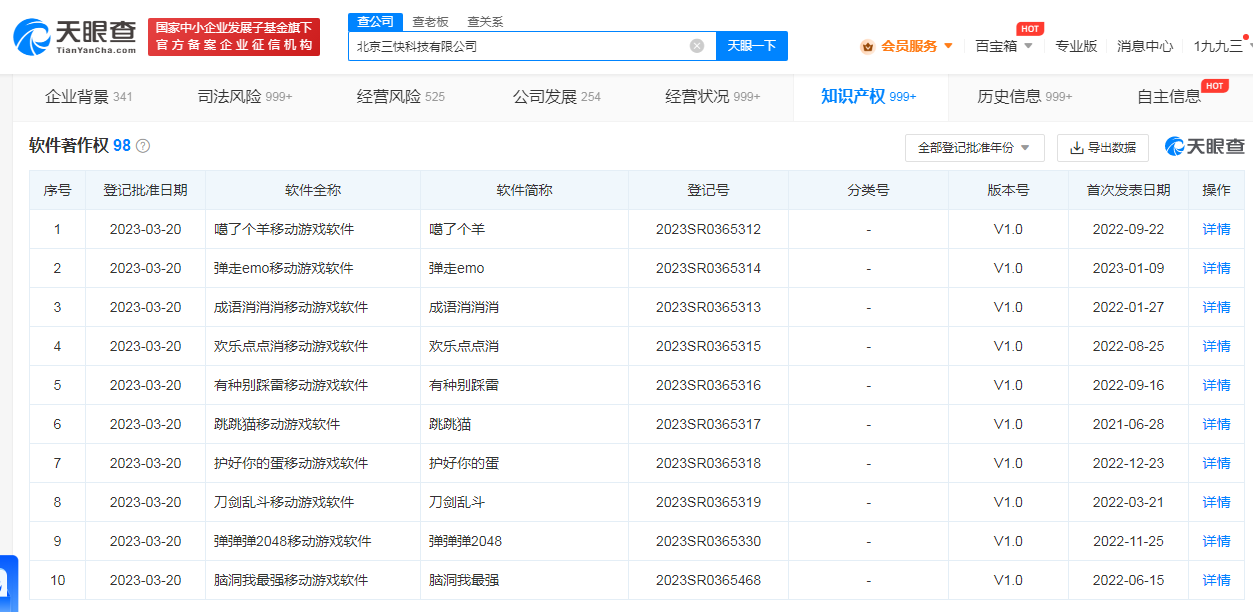Click the 首次发表日期 column header
The width and height of the screenshot is (1253, 612).
click(1128, 190)
